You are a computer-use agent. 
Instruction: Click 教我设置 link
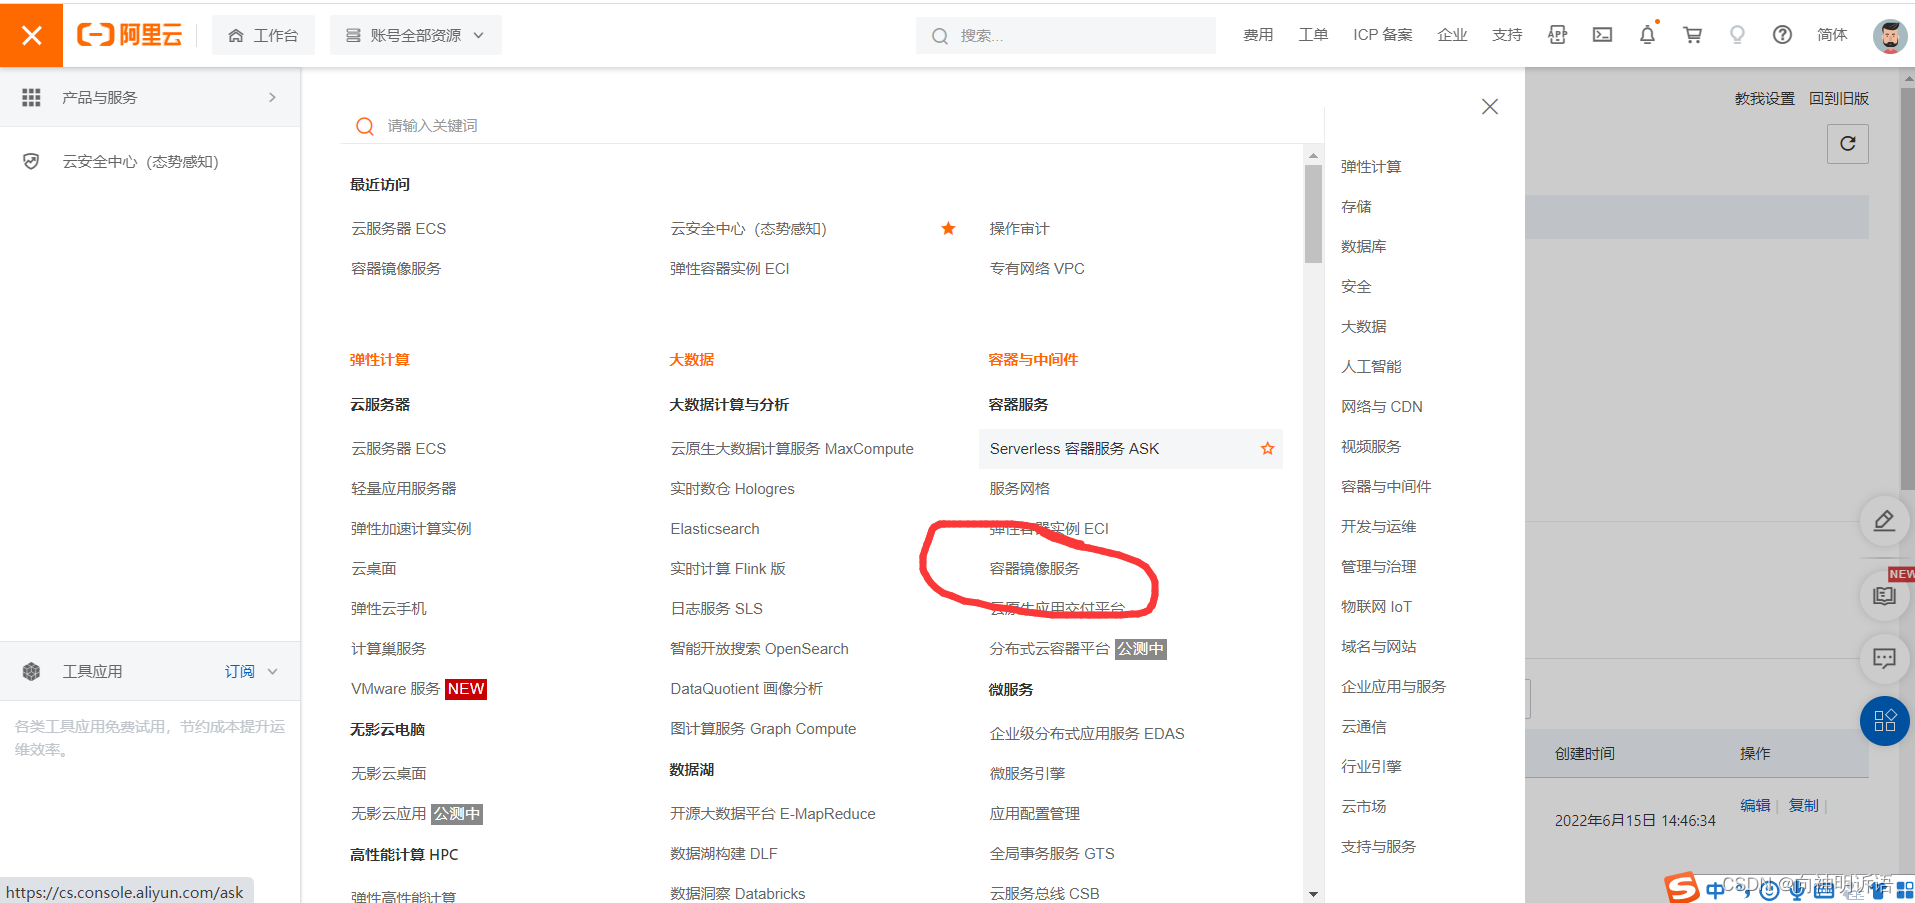pos(1764,98)
